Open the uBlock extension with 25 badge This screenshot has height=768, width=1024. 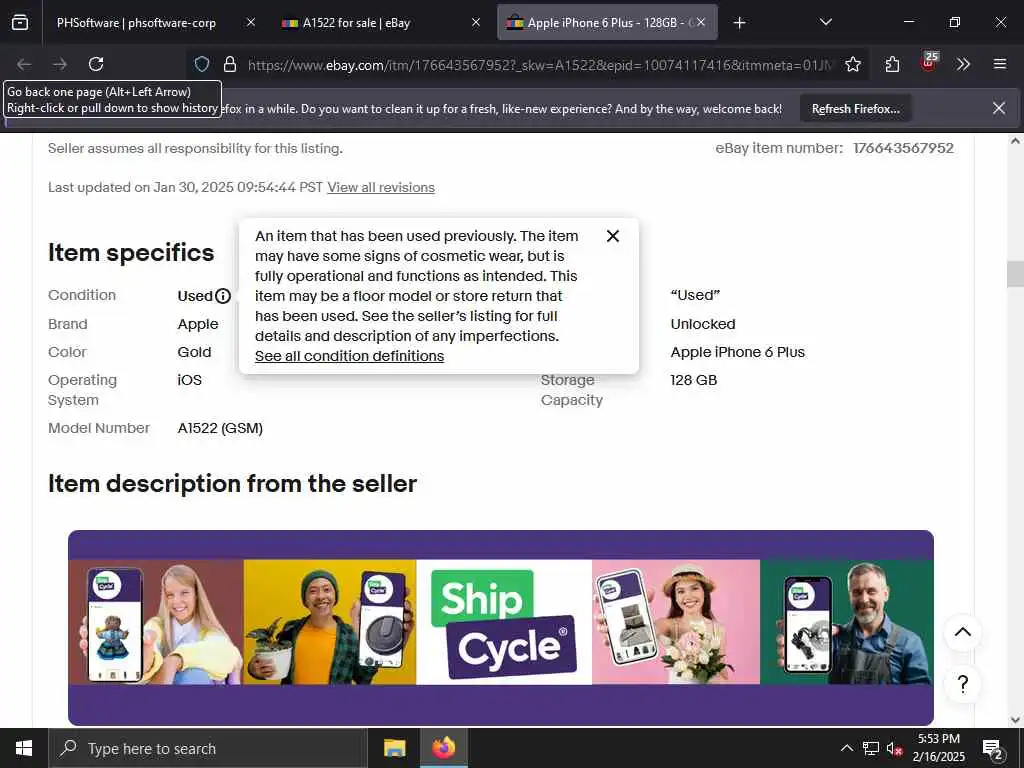(x=929, y=63)
